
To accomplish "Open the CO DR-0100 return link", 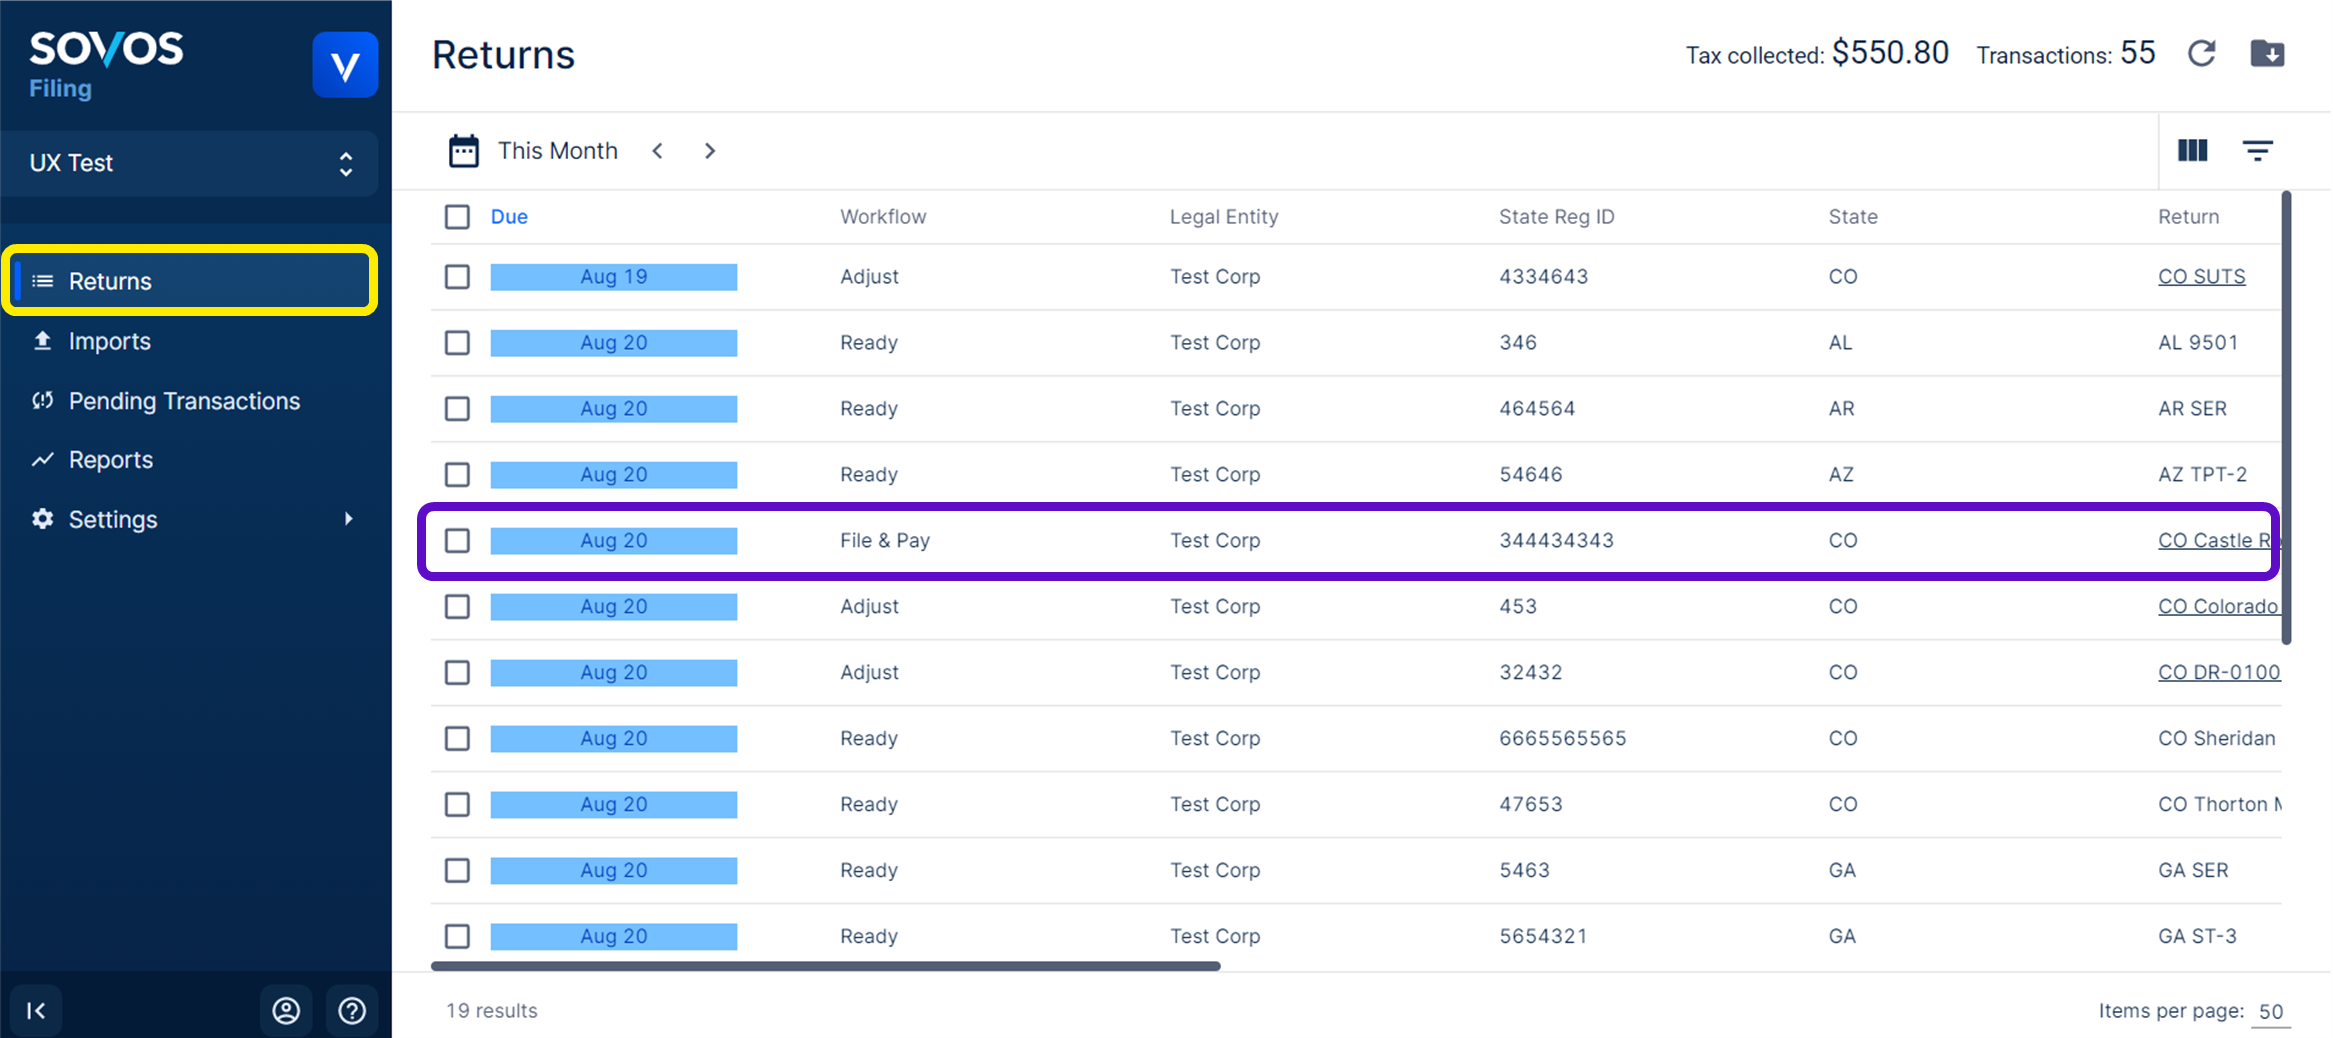I will pos(2218,672).
